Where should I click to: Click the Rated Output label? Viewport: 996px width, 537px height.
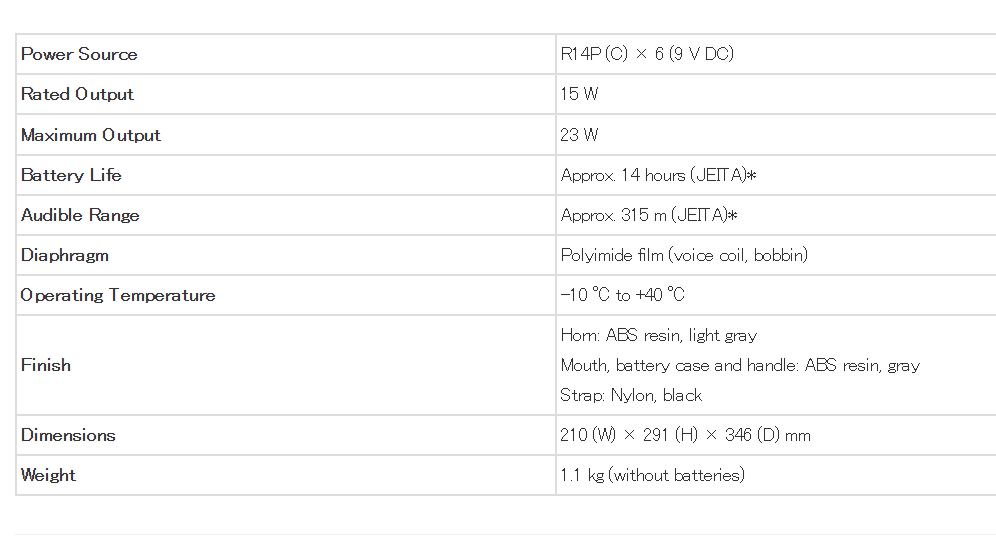tap(77, 94)
